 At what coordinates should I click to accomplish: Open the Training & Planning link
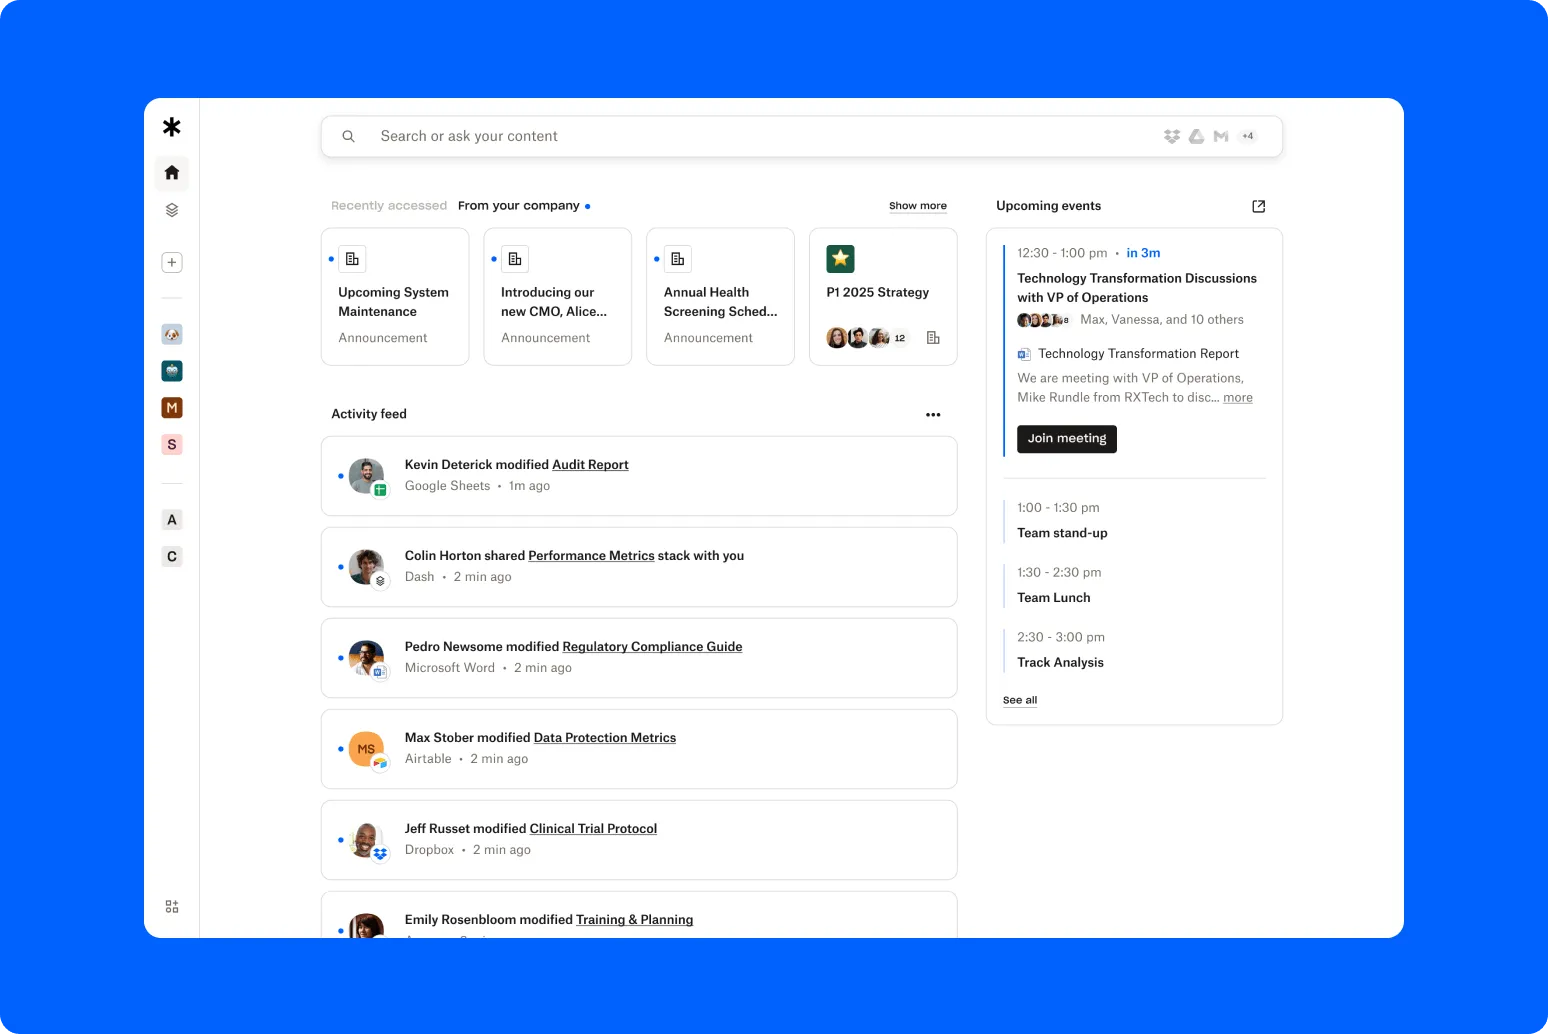[635, 920]
